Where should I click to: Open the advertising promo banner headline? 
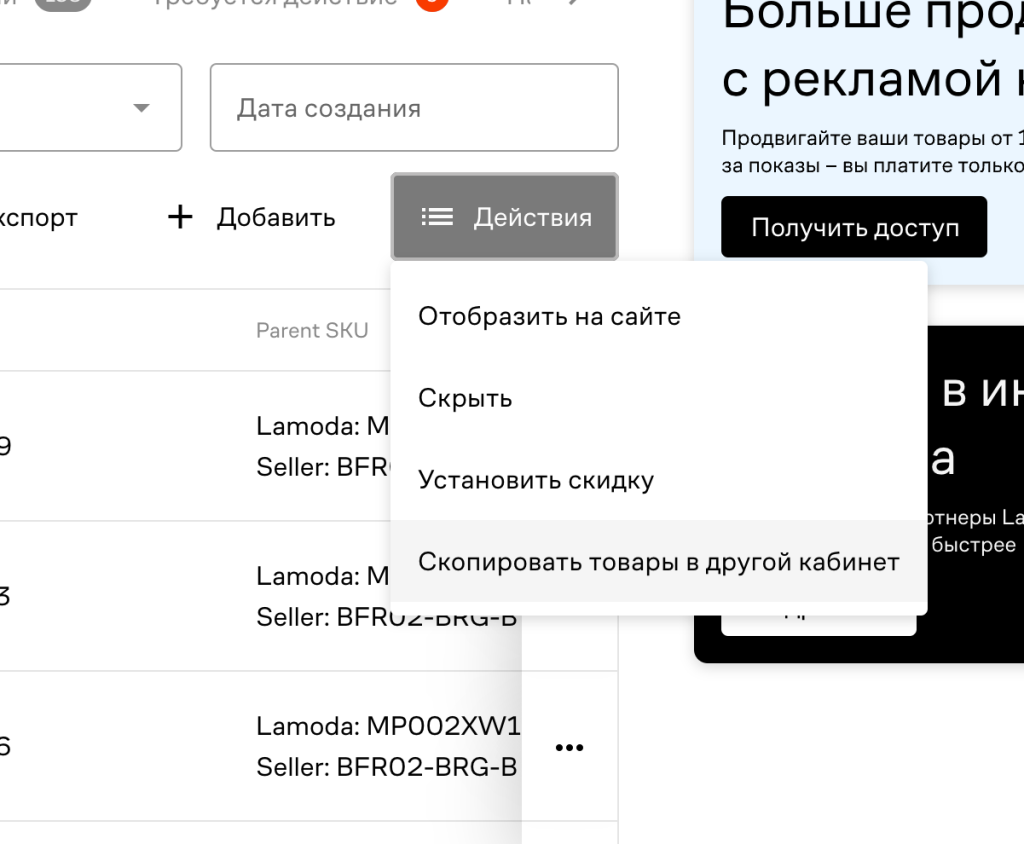tap(872, 46)
